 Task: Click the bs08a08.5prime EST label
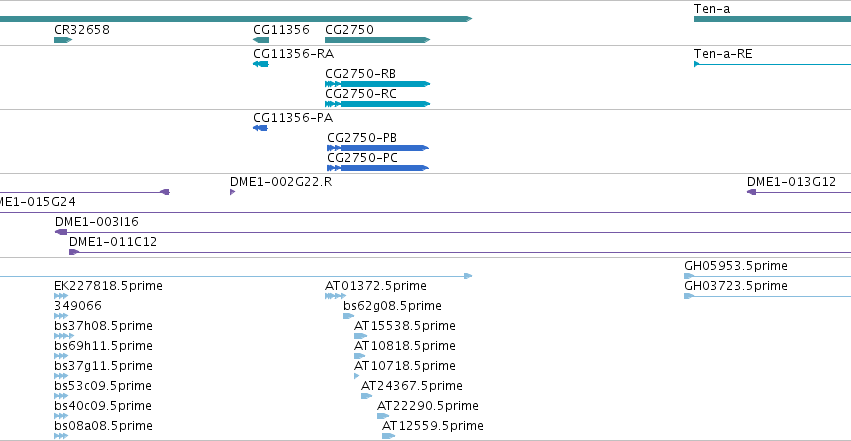pyautogui.click(x=103, y=426)
